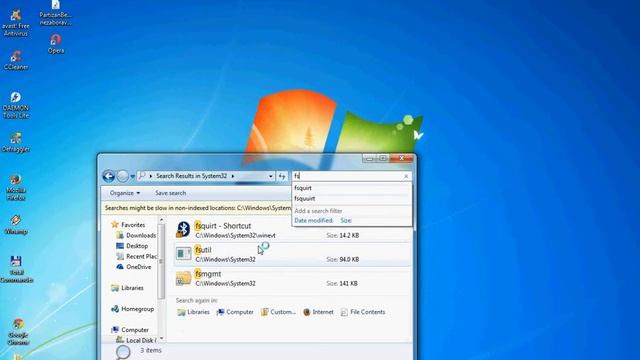Image resolution: width=640 pixels, height=360 pixels.
Task: Select the Total Commander desktop icon
Action: tap(16, 270)
